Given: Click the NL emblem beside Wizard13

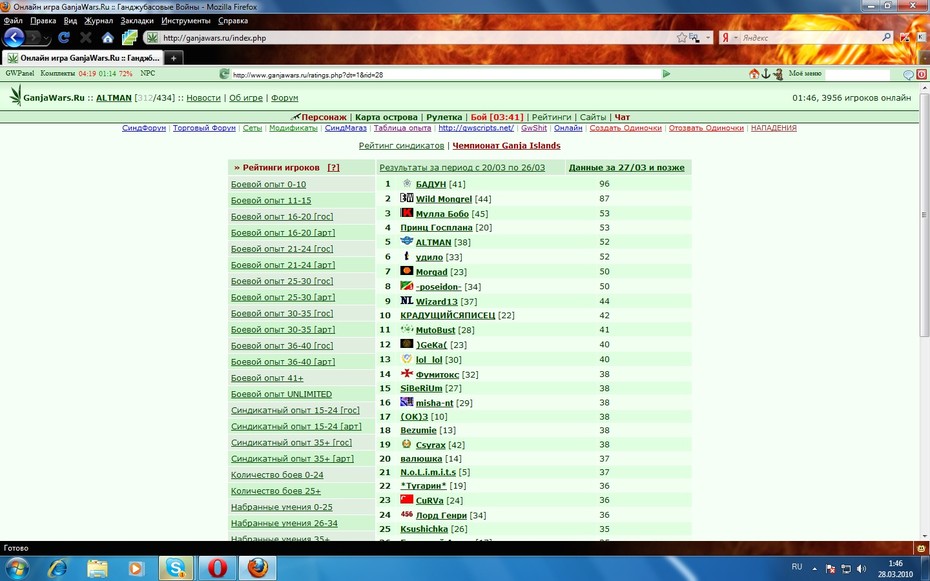Looking at the screenshot, I should pyautogui.click(x=406, y=300).
